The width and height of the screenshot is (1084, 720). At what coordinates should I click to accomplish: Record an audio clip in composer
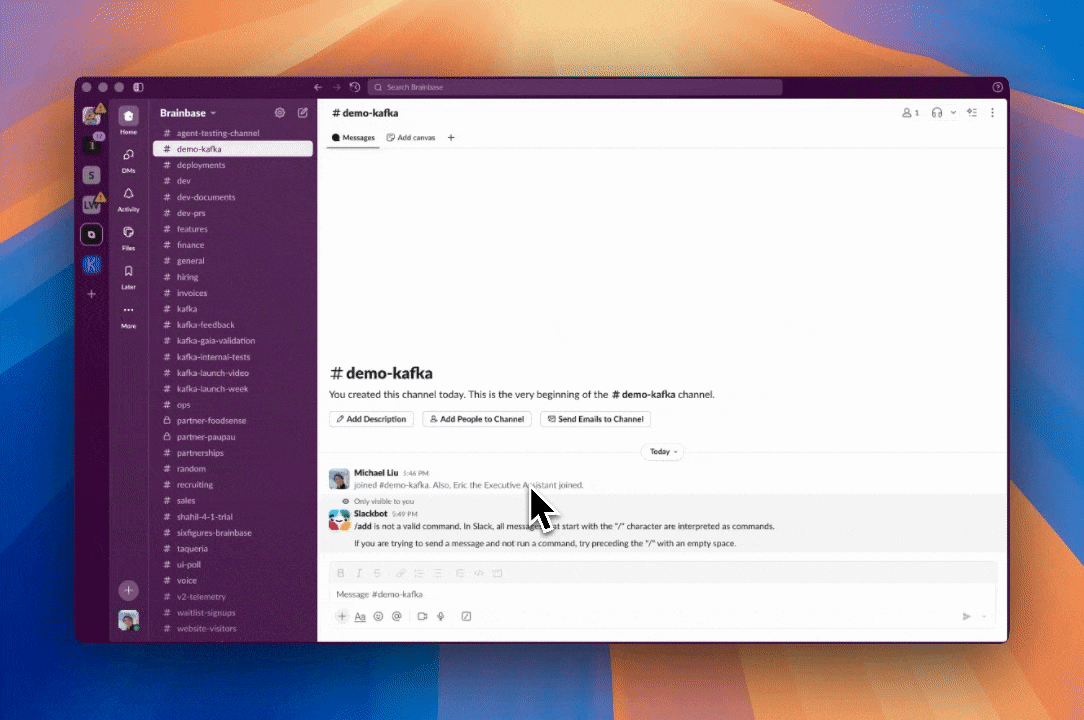[x=441, y=616]
